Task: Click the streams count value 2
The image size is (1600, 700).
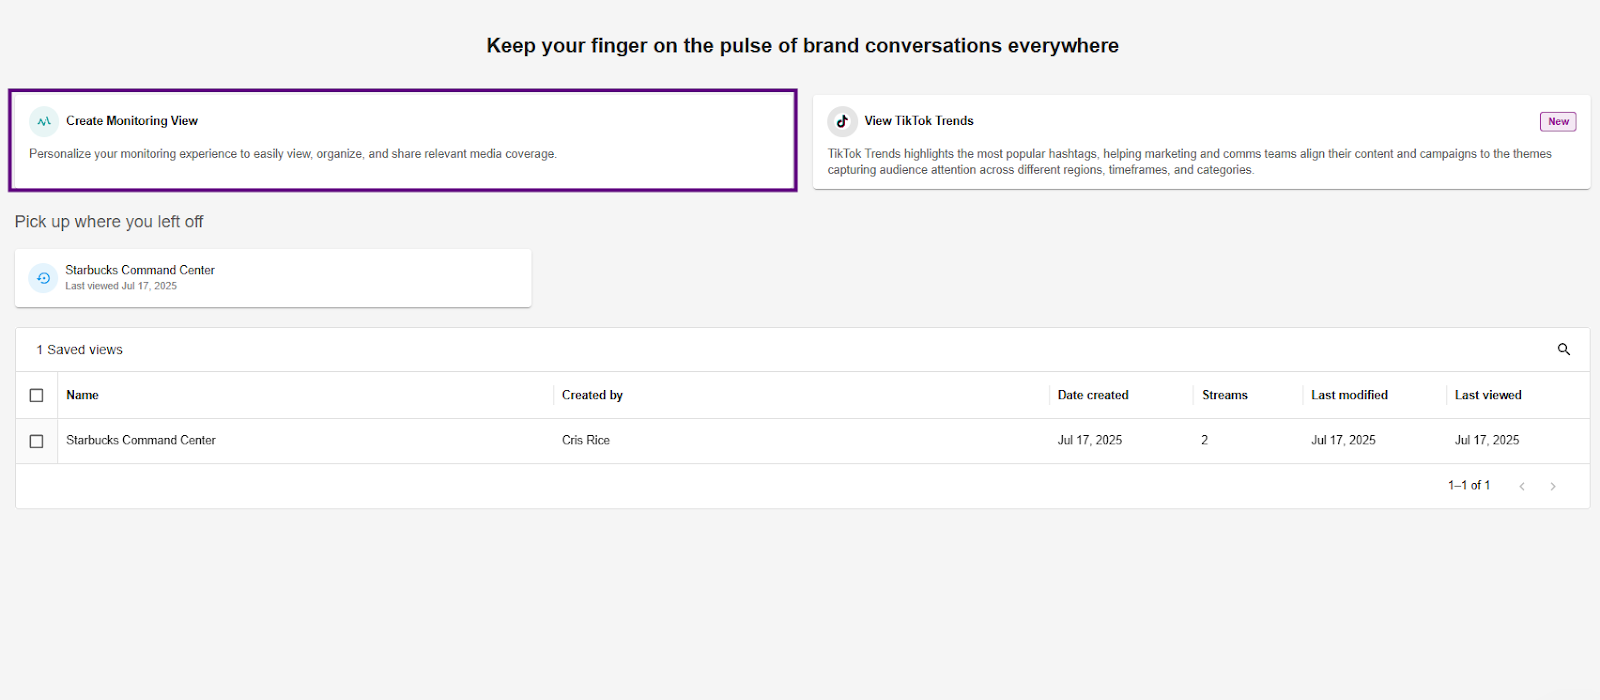Action: click(1205, 440)
